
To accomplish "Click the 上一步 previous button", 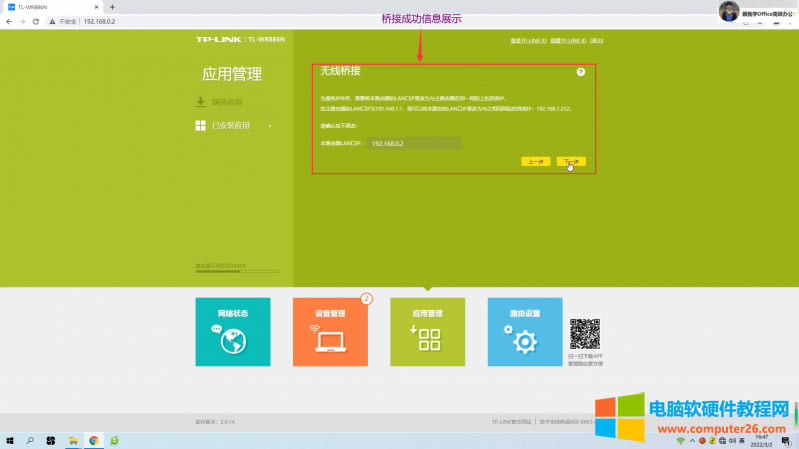I will (x=535, y=161).
